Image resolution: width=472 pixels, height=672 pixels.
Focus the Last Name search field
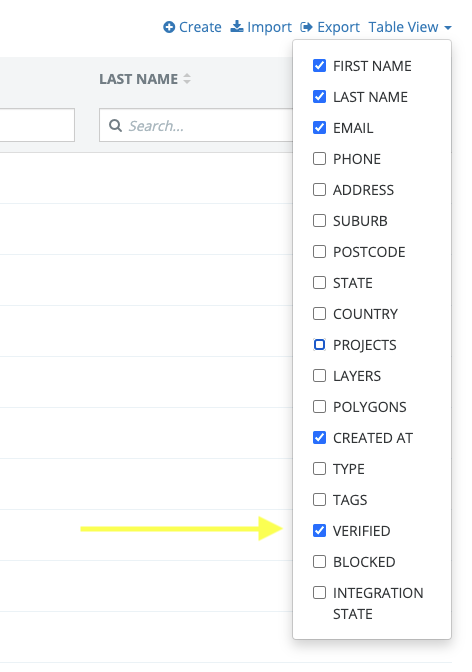196,125
